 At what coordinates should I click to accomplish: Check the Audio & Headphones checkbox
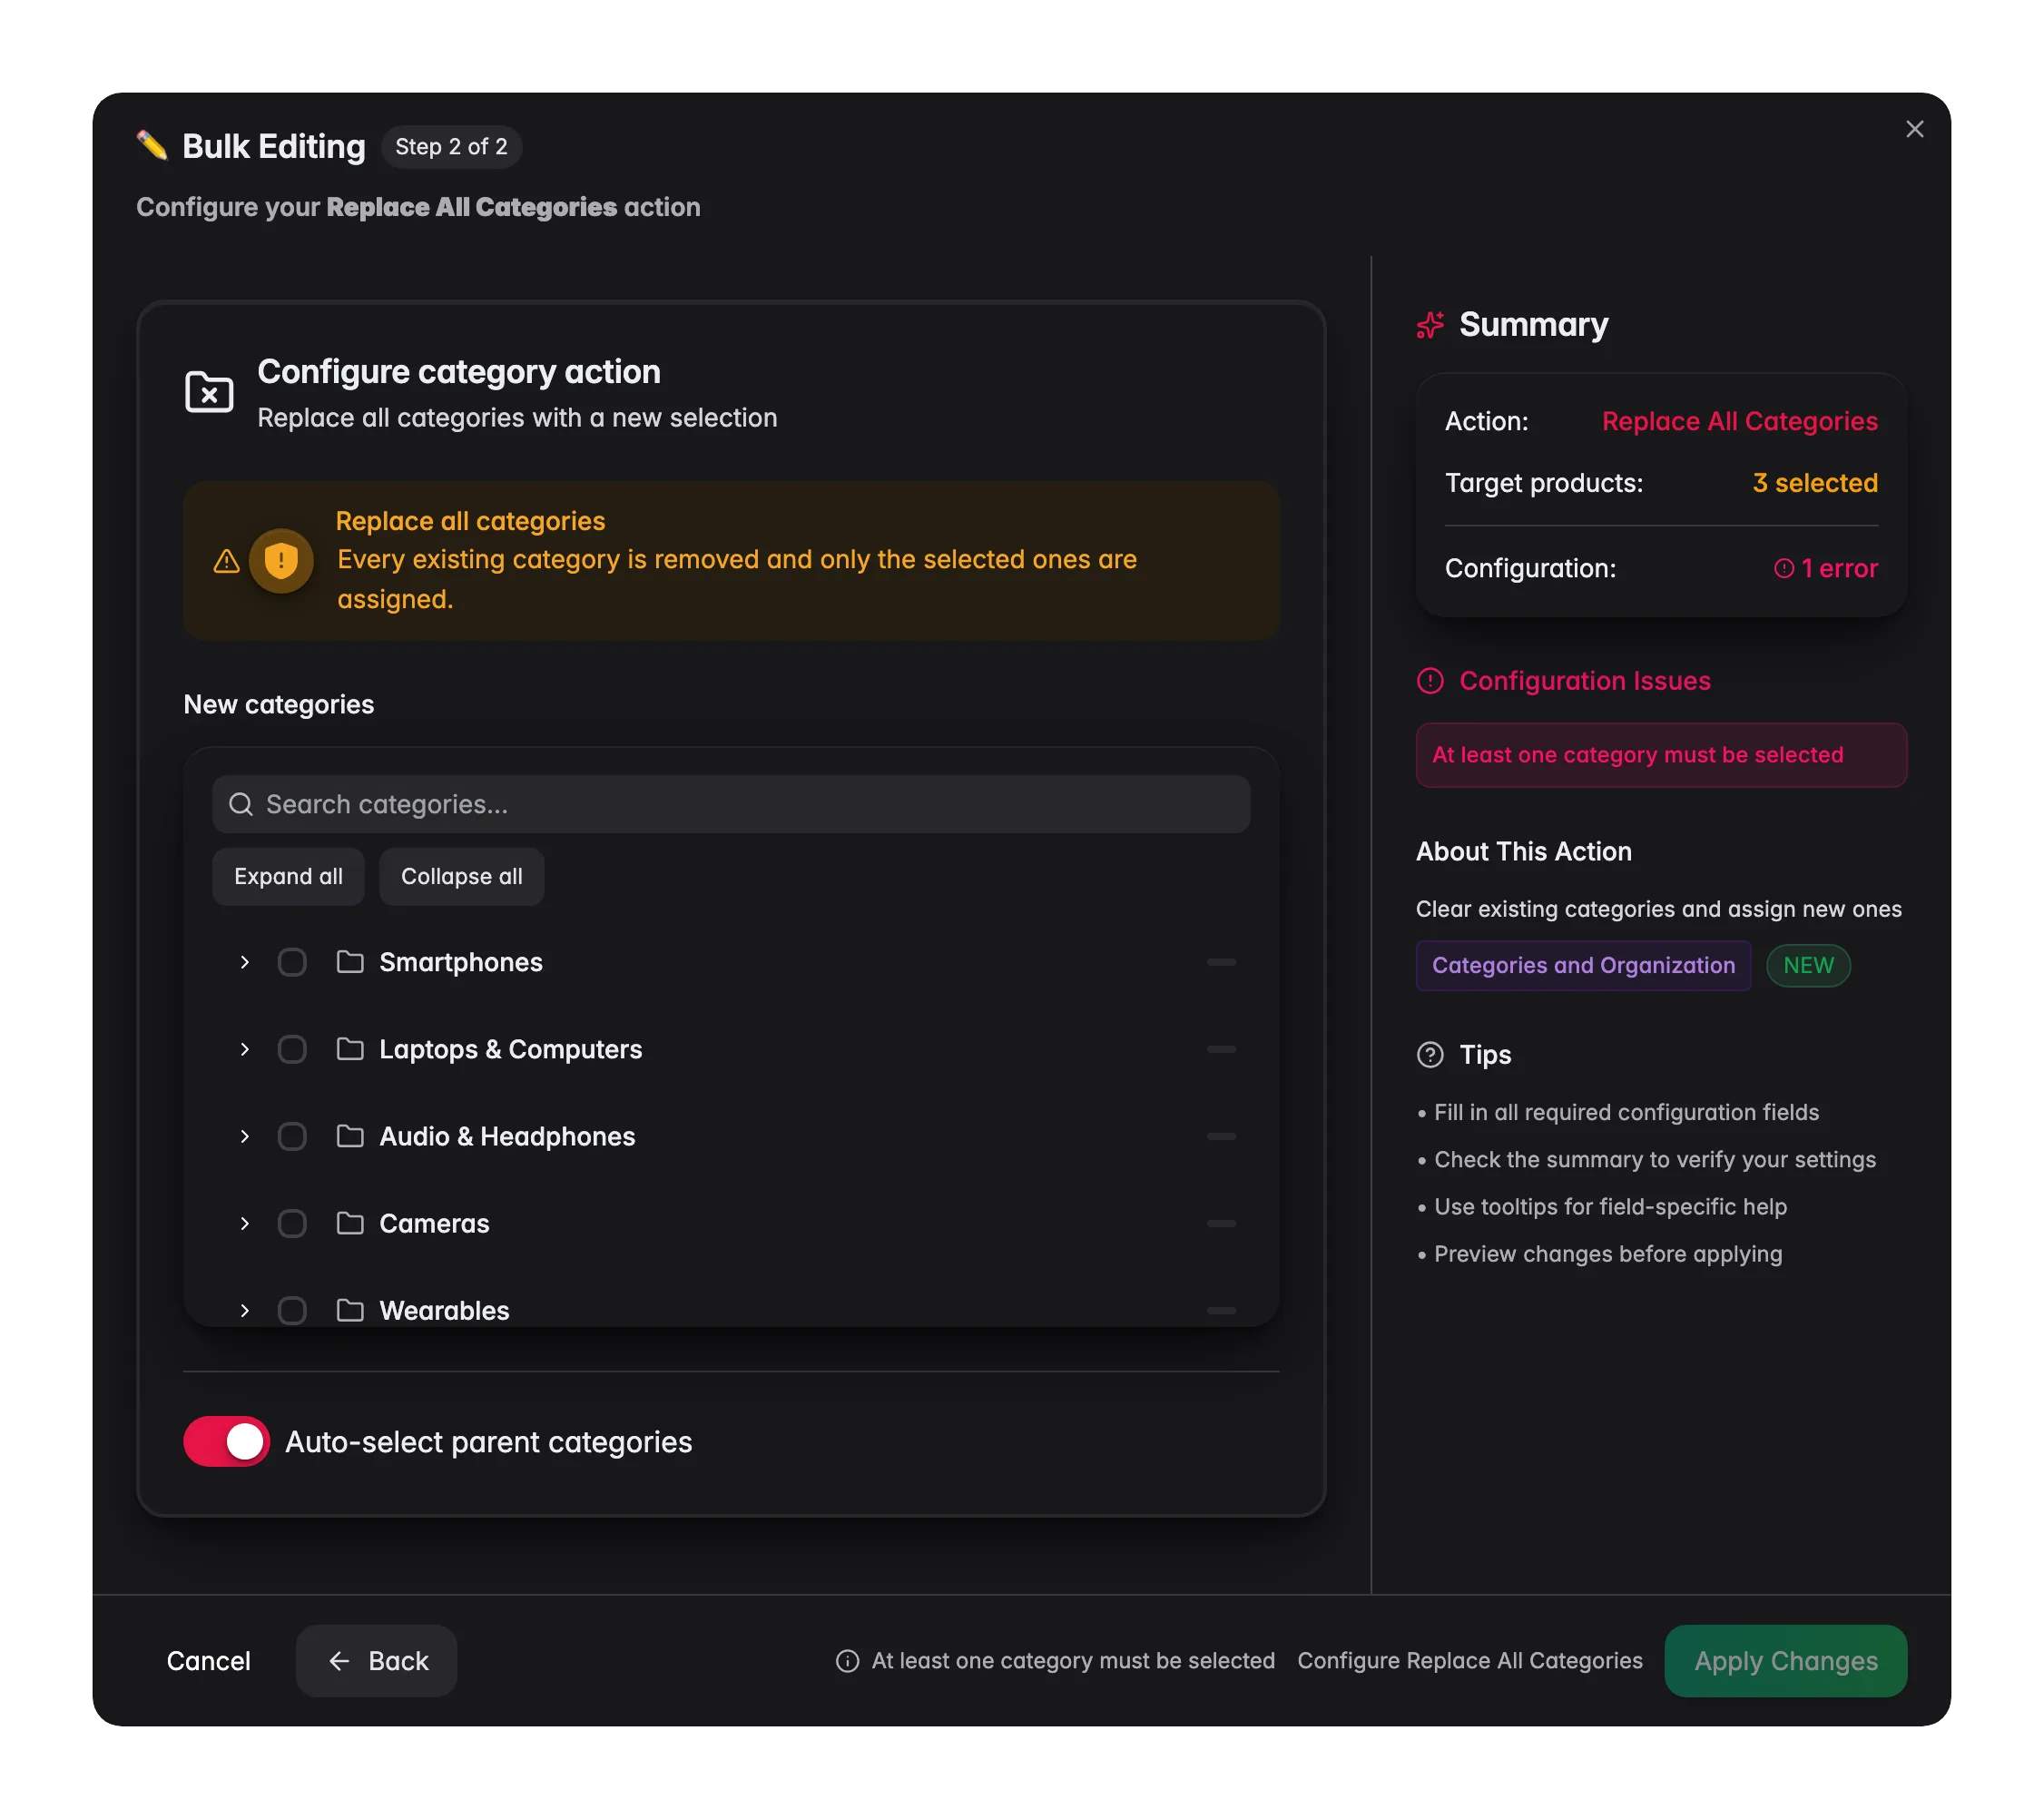tap(292, 1136)
